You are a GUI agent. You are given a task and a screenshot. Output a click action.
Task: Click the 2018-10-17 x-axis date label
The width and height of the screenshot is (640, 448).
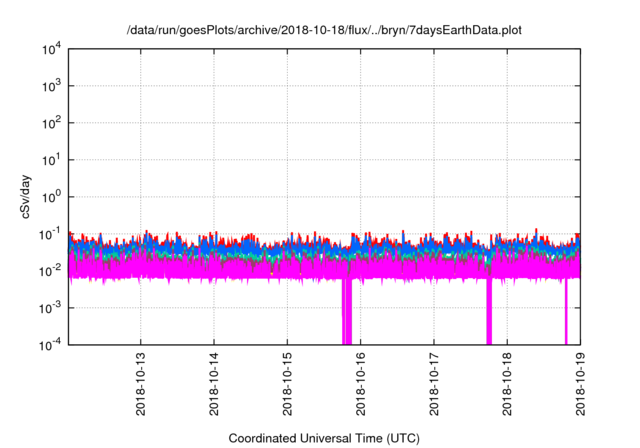click(434, 384)
